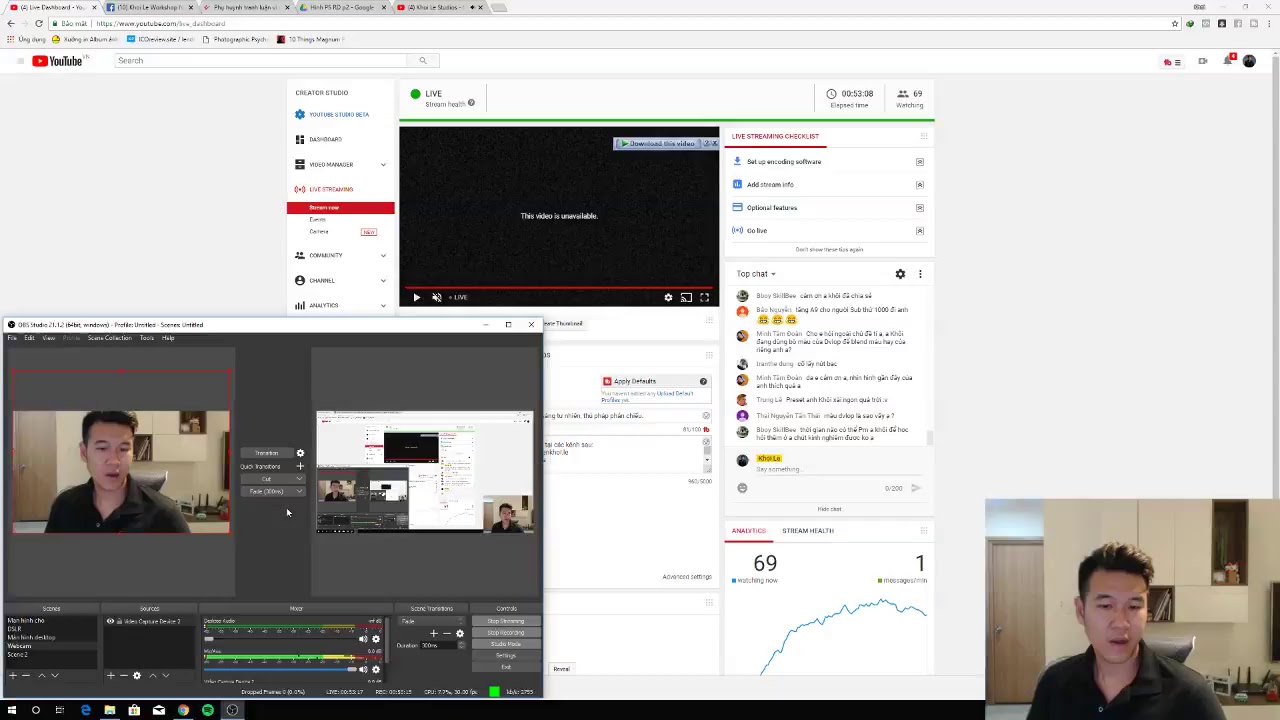The width and height of the screenshot is (1280, 720).
Task: Open Mic/Aux mixer settings gear
Action: (376, 670)
